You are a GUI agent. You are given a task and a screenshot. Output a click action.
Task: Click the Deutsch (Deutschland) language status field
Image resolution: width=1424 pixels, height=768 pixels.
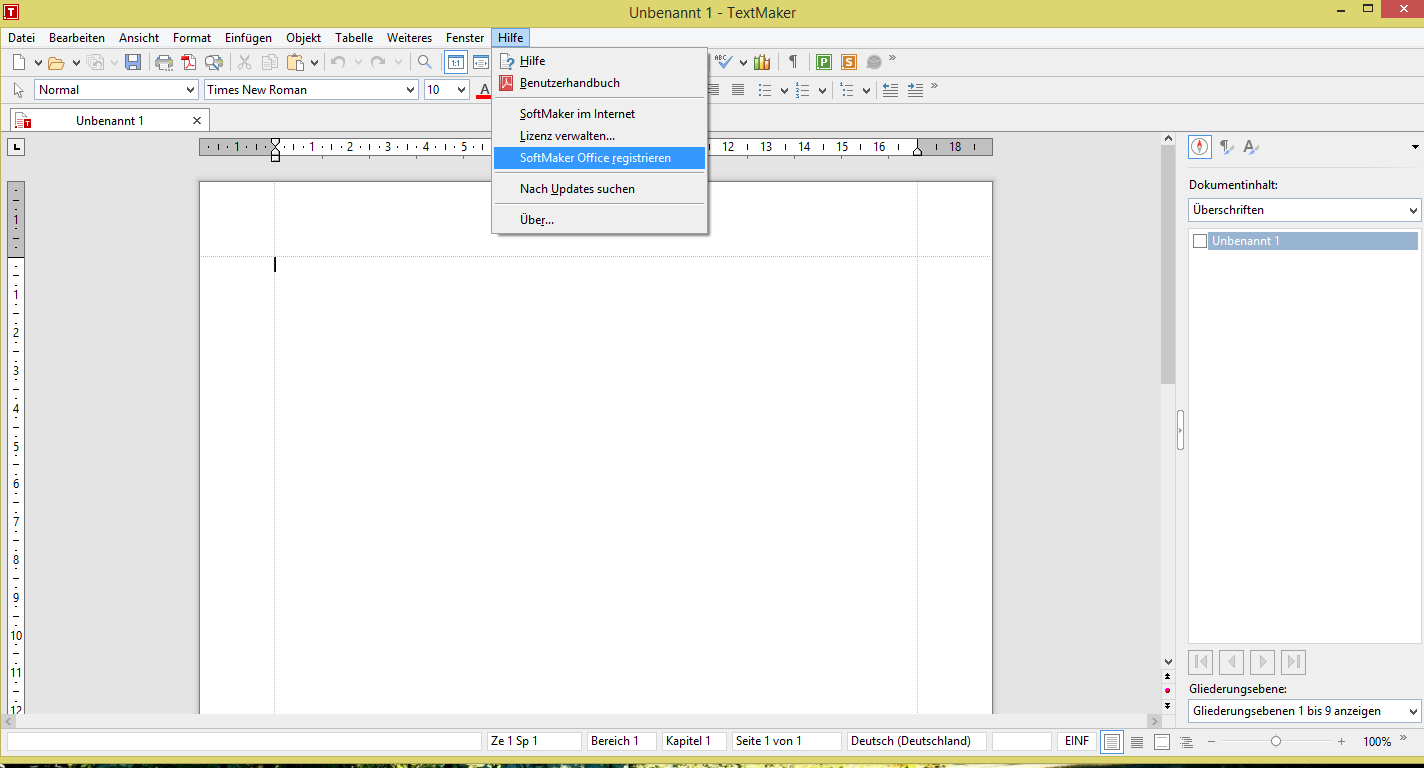(x=916, y=741)
